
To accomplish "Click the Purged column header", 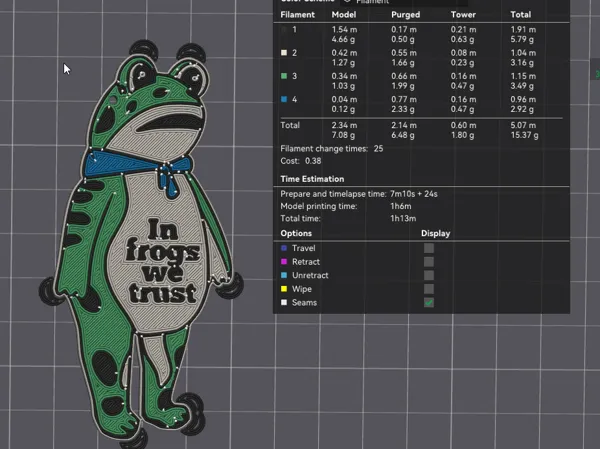I will point(405,15).
